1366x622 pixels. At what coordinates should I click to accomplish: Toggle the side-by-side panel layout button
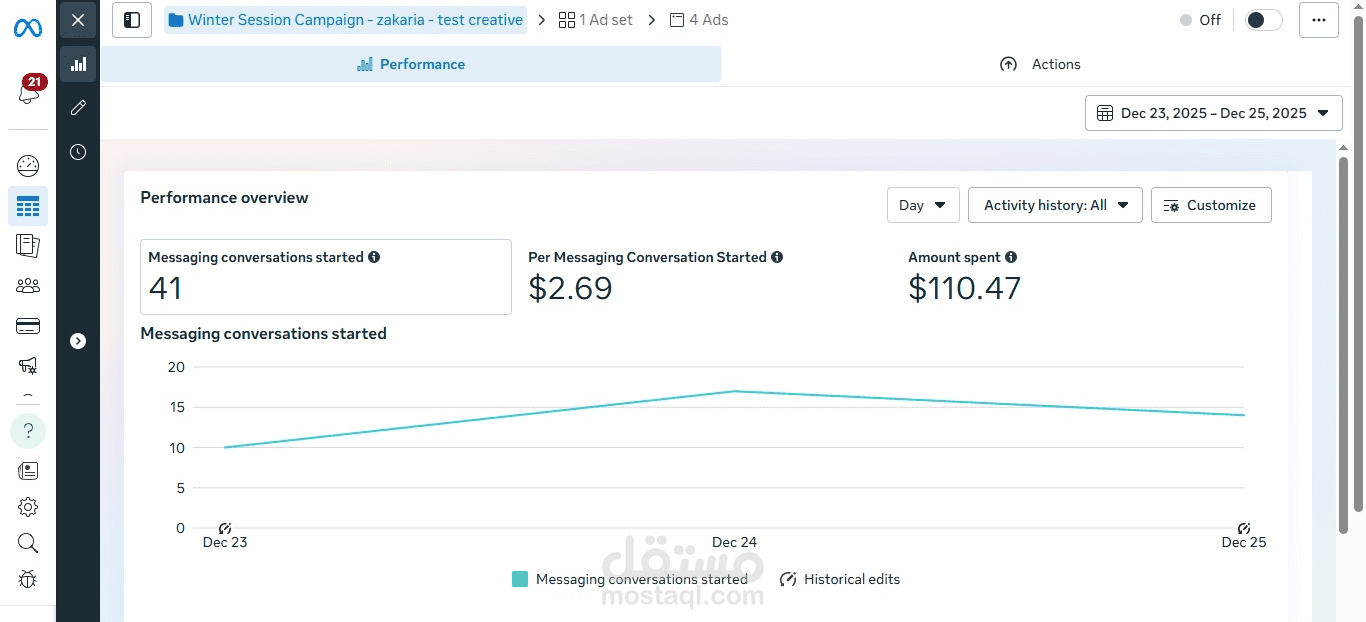tap(132, 20)
